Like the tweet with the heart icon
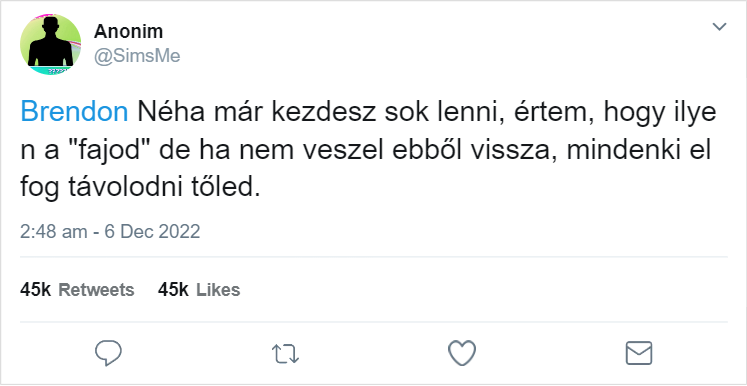Viewport: 747px width, 386px height. click(x=462, y=353)
